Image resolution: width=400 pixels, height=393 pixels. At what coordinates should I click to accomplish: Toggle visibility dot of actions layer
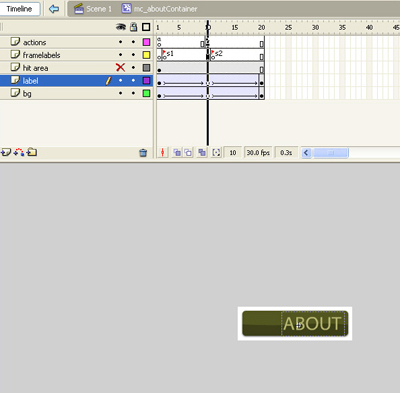(120, 42)
